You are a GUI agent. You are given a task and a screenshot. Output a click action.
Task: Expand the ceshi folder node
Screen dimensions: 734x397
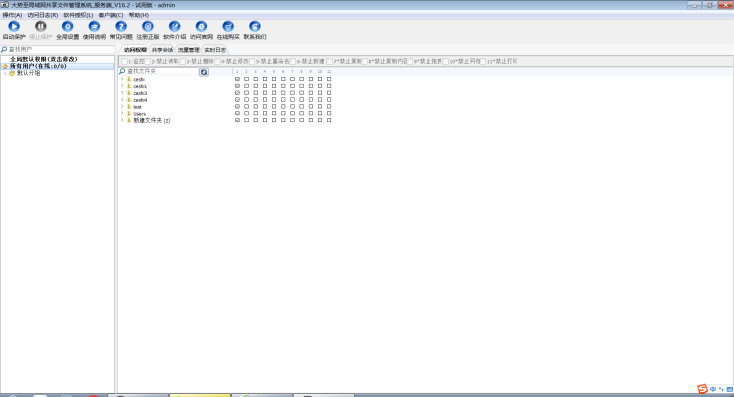click(122, 79)
